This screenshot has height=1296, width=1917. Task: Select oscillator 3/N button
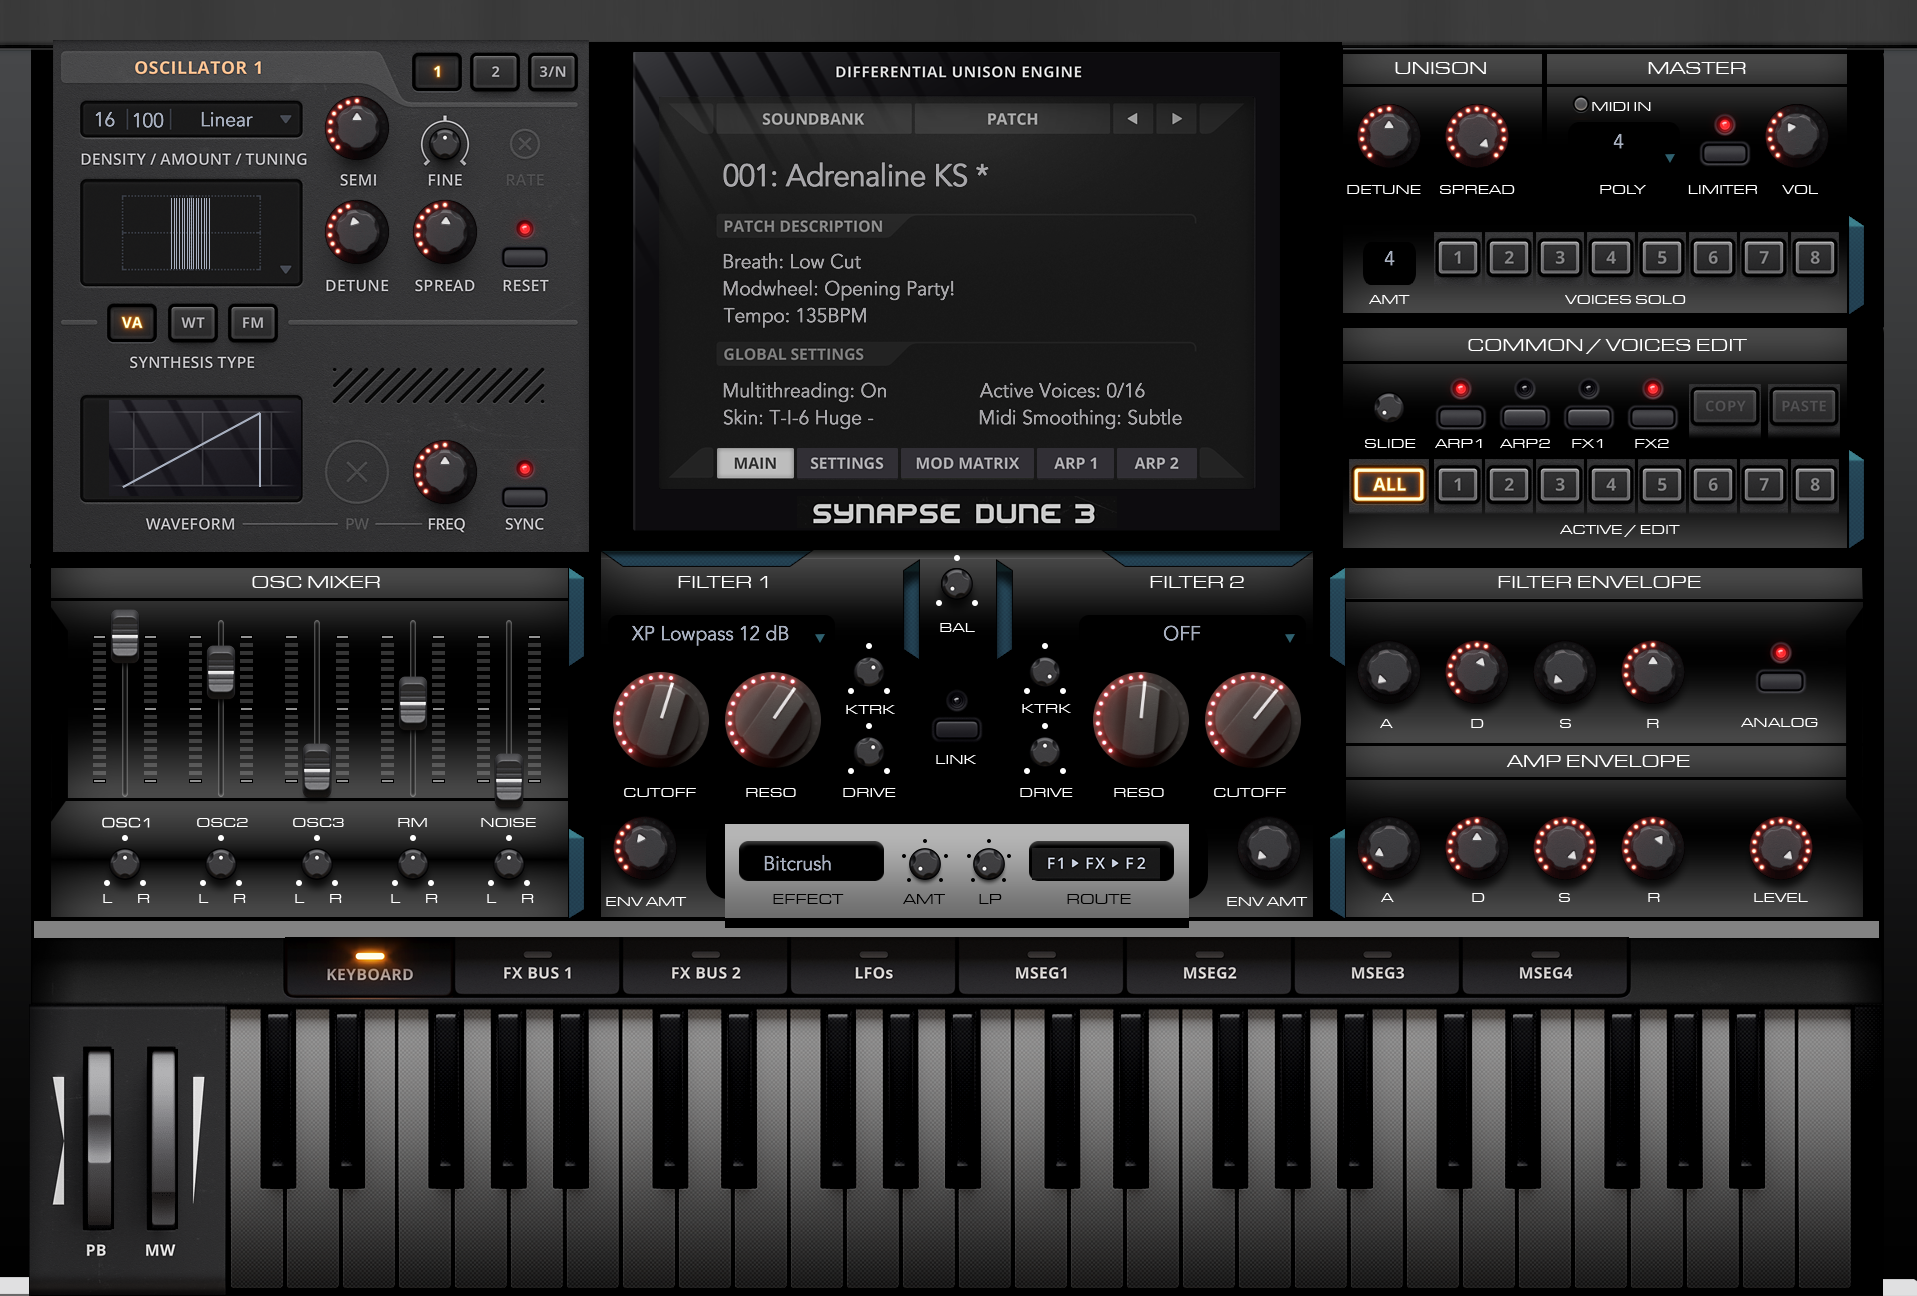pyautogui.click(x=553, y=71)
